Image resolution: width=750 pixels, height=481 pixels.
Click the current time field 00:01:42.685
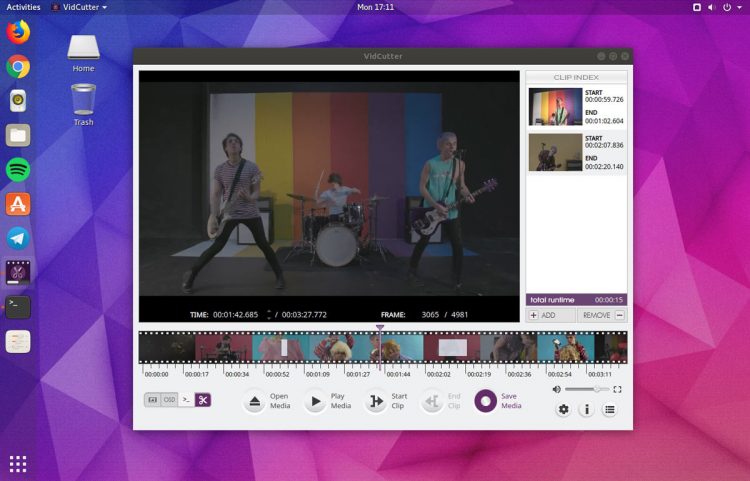(235, 315)
